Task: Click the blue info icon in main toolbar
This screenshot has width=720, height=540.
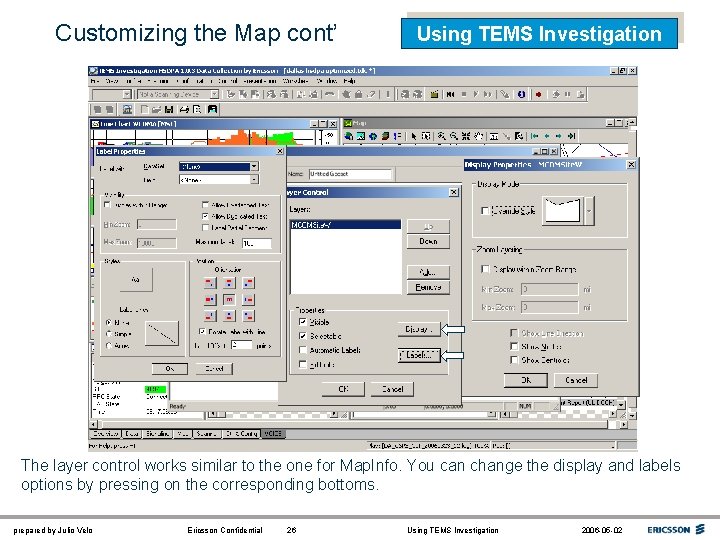Action: coord(521,94)
